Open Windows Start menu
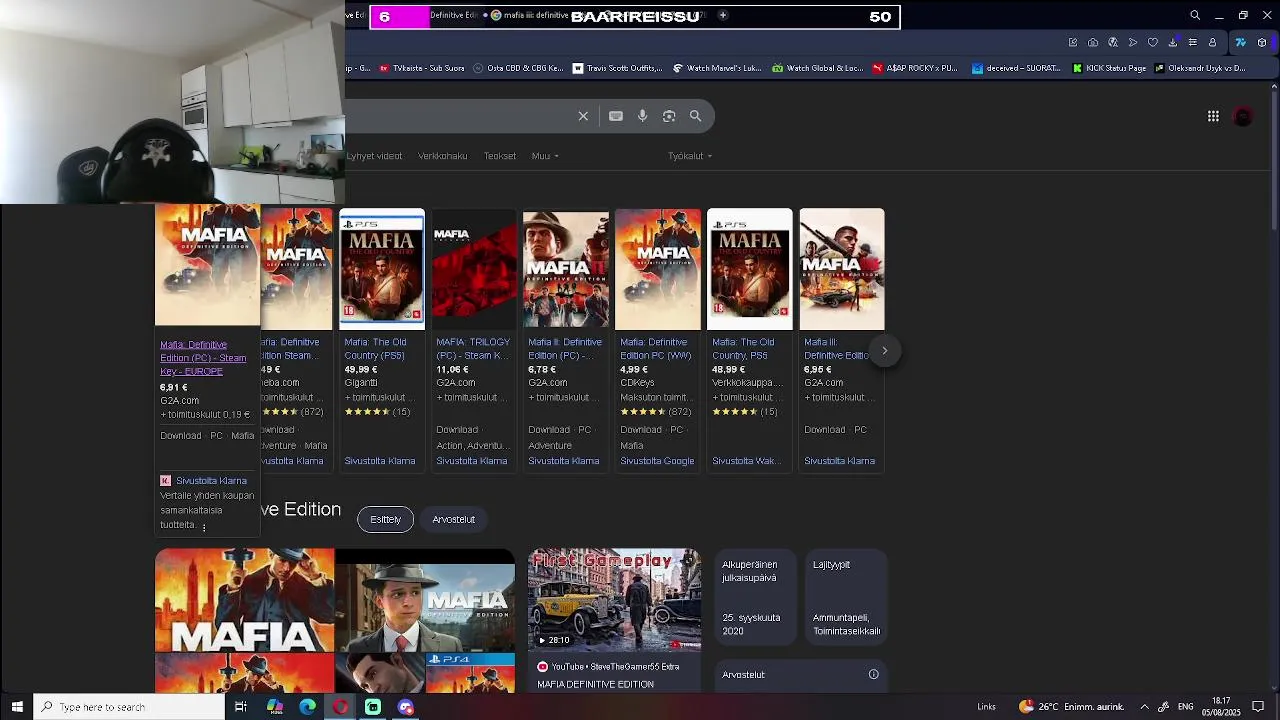 click(17, 707)
